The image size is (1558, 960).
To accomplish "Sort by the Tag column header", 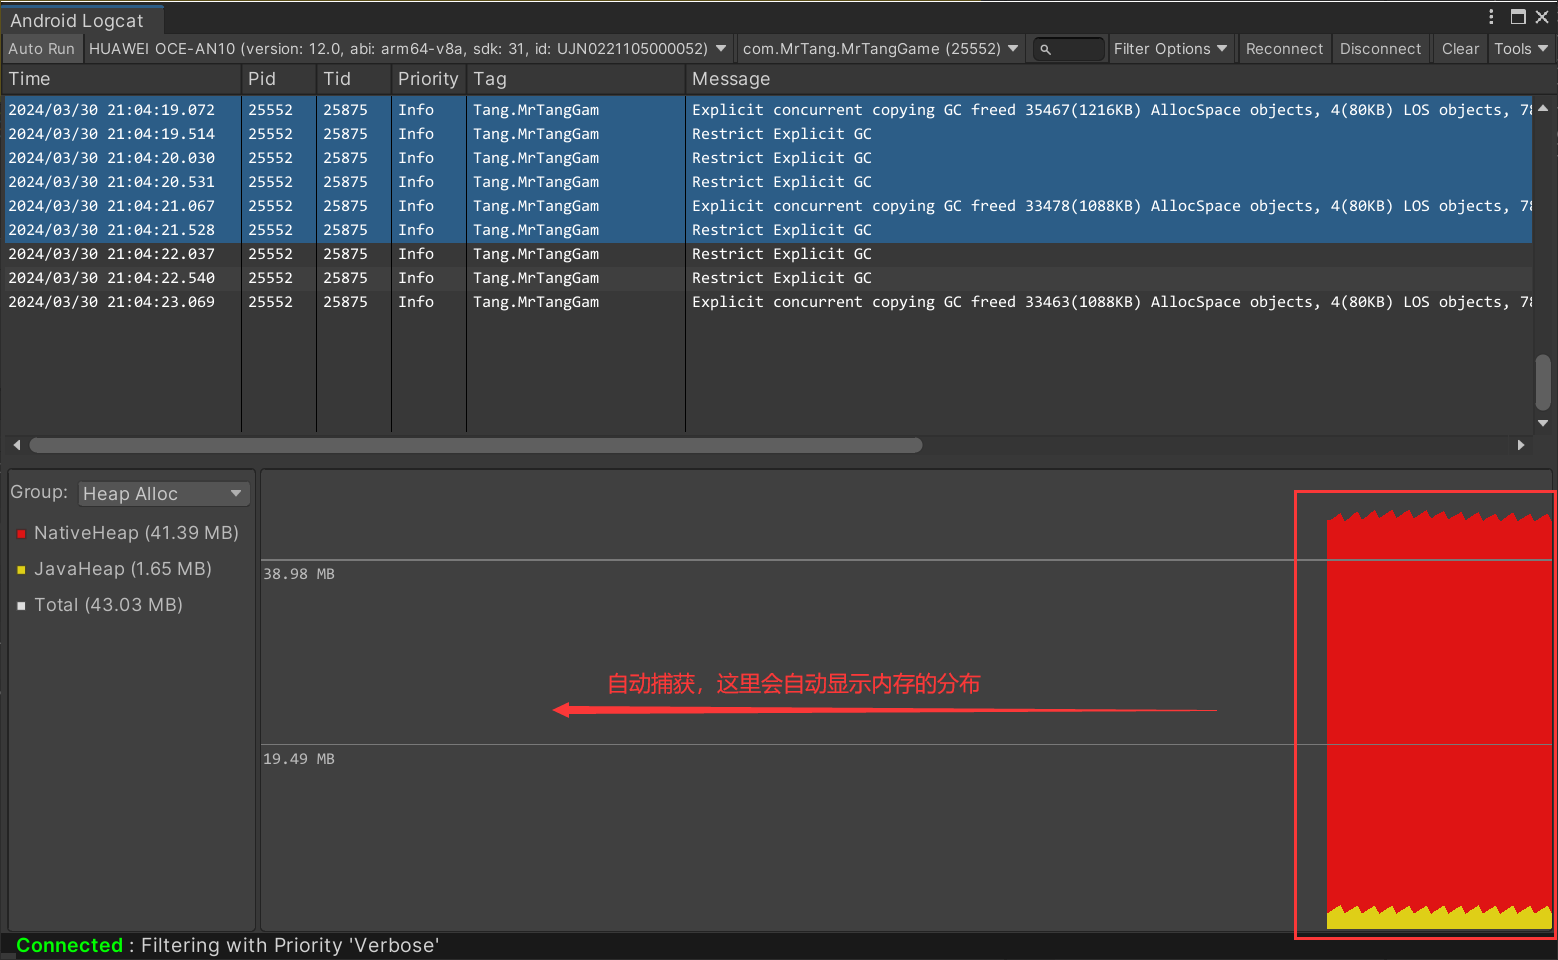I will coord(576,79).
